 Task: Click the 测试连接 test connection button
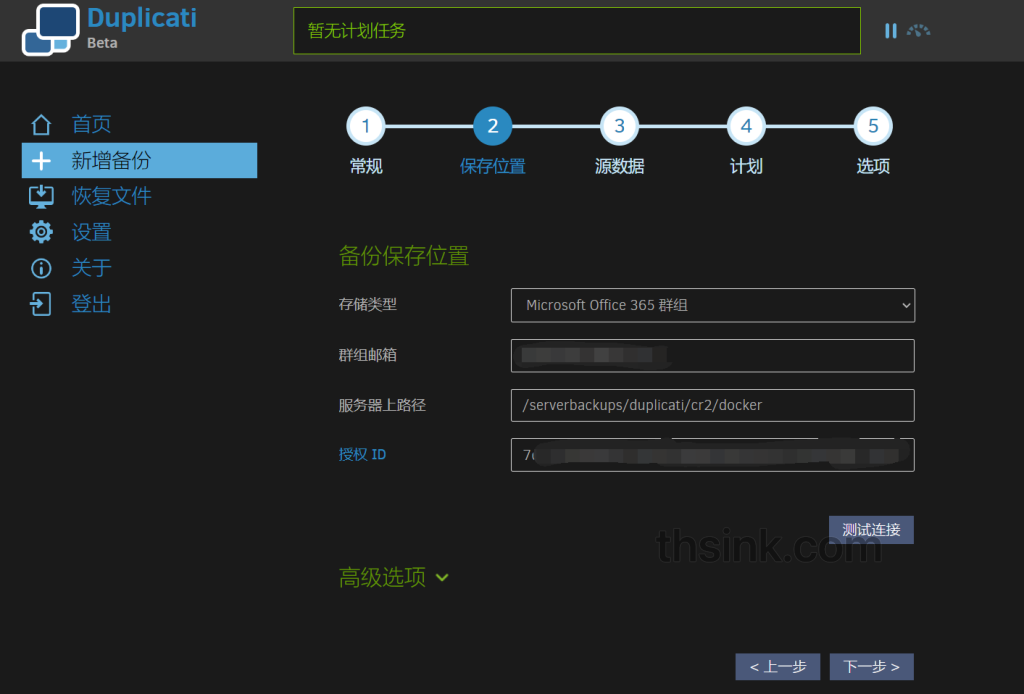click(870, 529)
